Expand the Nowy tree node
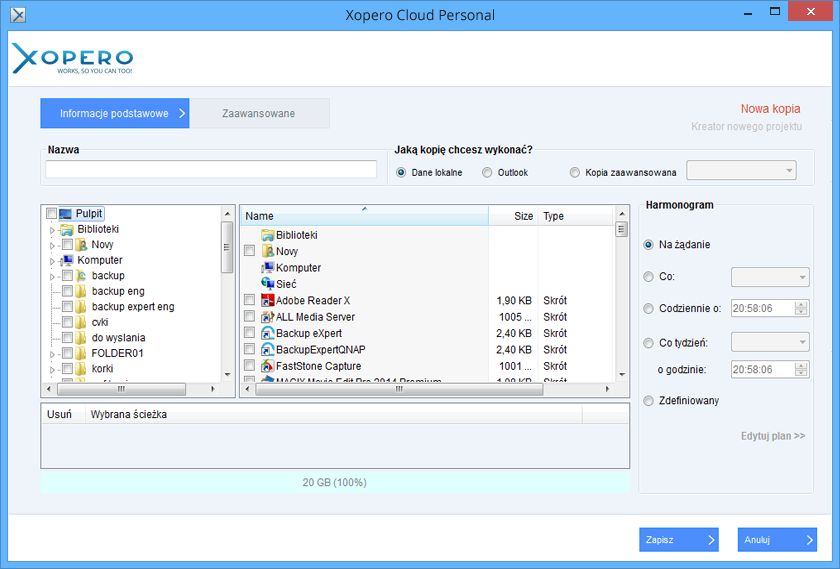 pyautogui.click(x=52, y=245)
